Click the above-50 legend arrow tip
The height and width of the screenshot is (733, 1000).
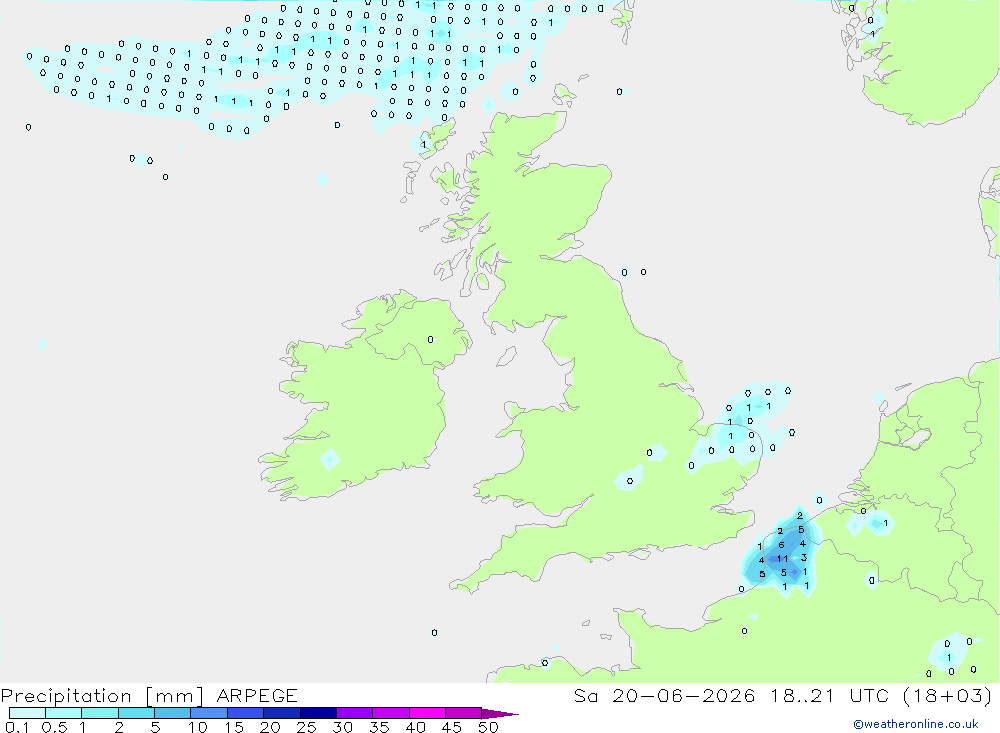[499, 714]
